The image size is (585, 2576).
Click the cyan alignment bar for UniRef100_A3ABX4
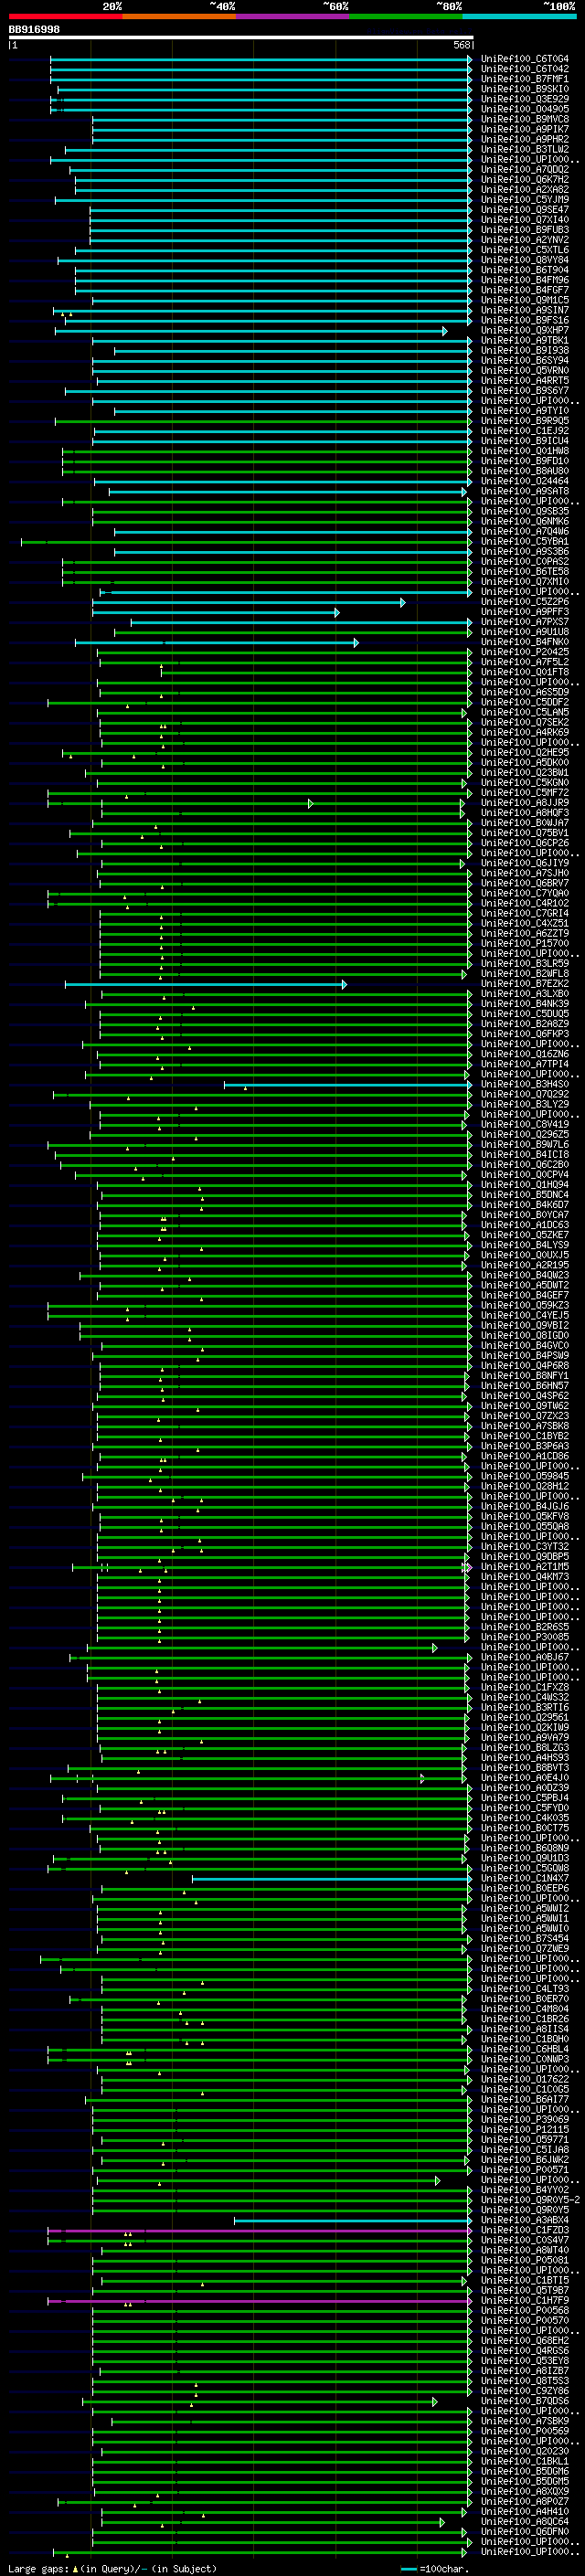click(353, 2220)
